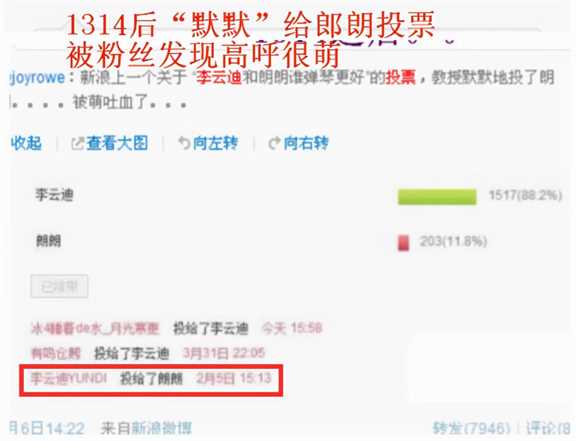Click the 查看大图 enlarge image icon

tap(77, 143)
